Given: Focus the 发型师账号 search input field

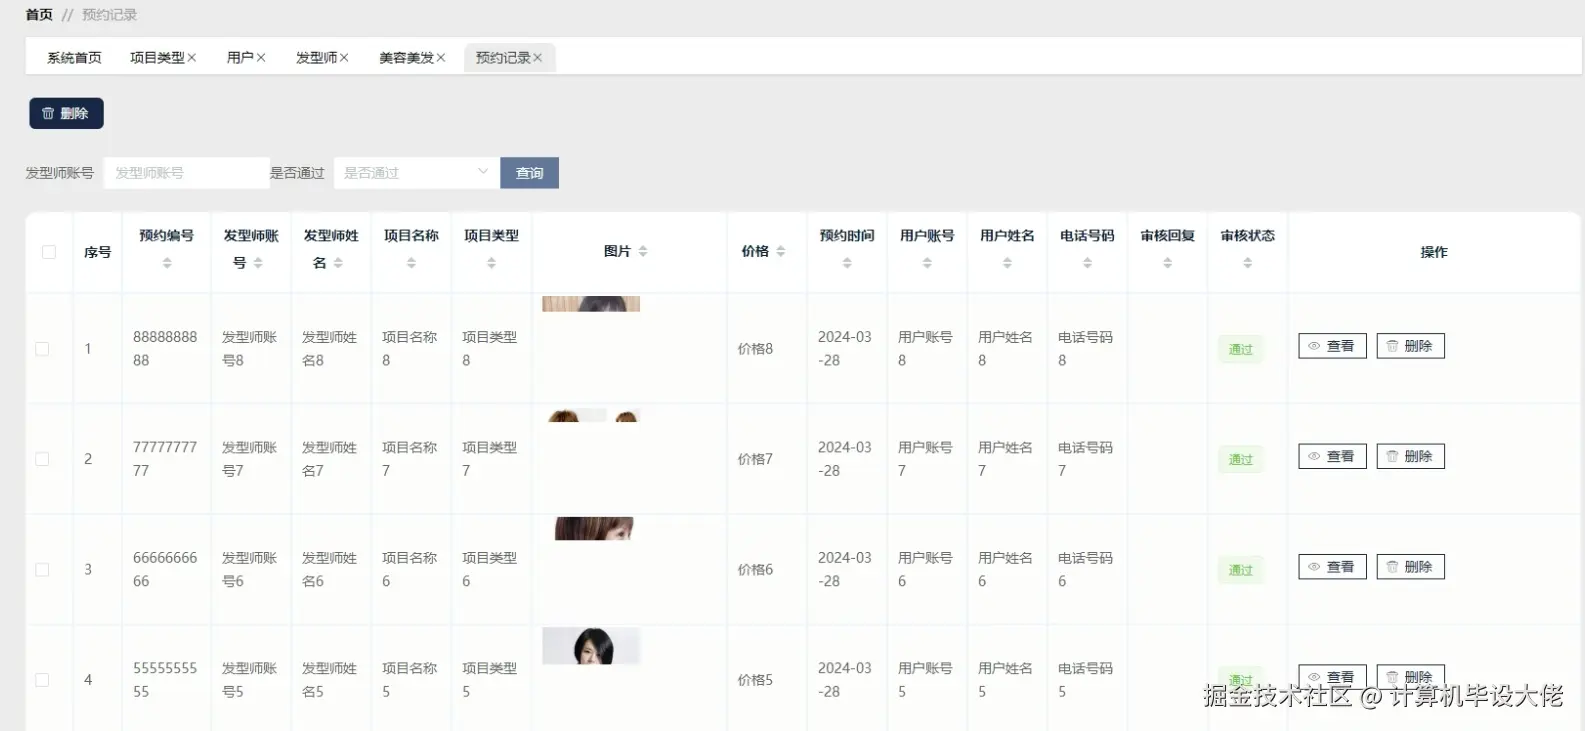Looking at the screenshot, I should click(x=187, y=173).
